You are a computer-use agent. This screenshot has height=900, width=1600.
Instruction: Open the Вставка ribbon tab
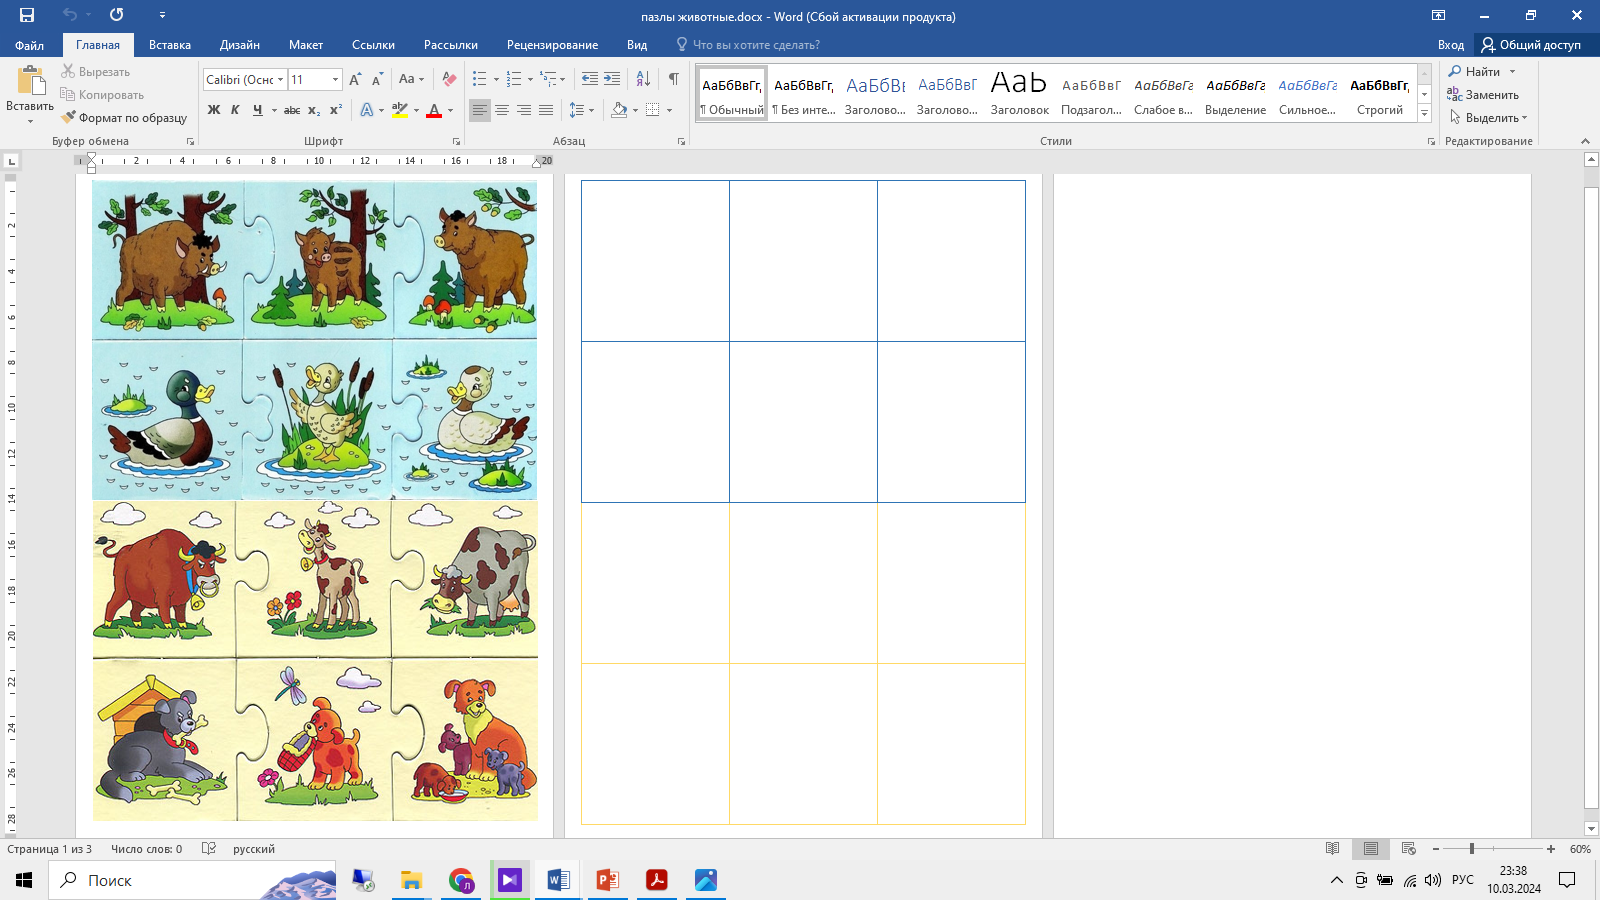coord(170,45)
